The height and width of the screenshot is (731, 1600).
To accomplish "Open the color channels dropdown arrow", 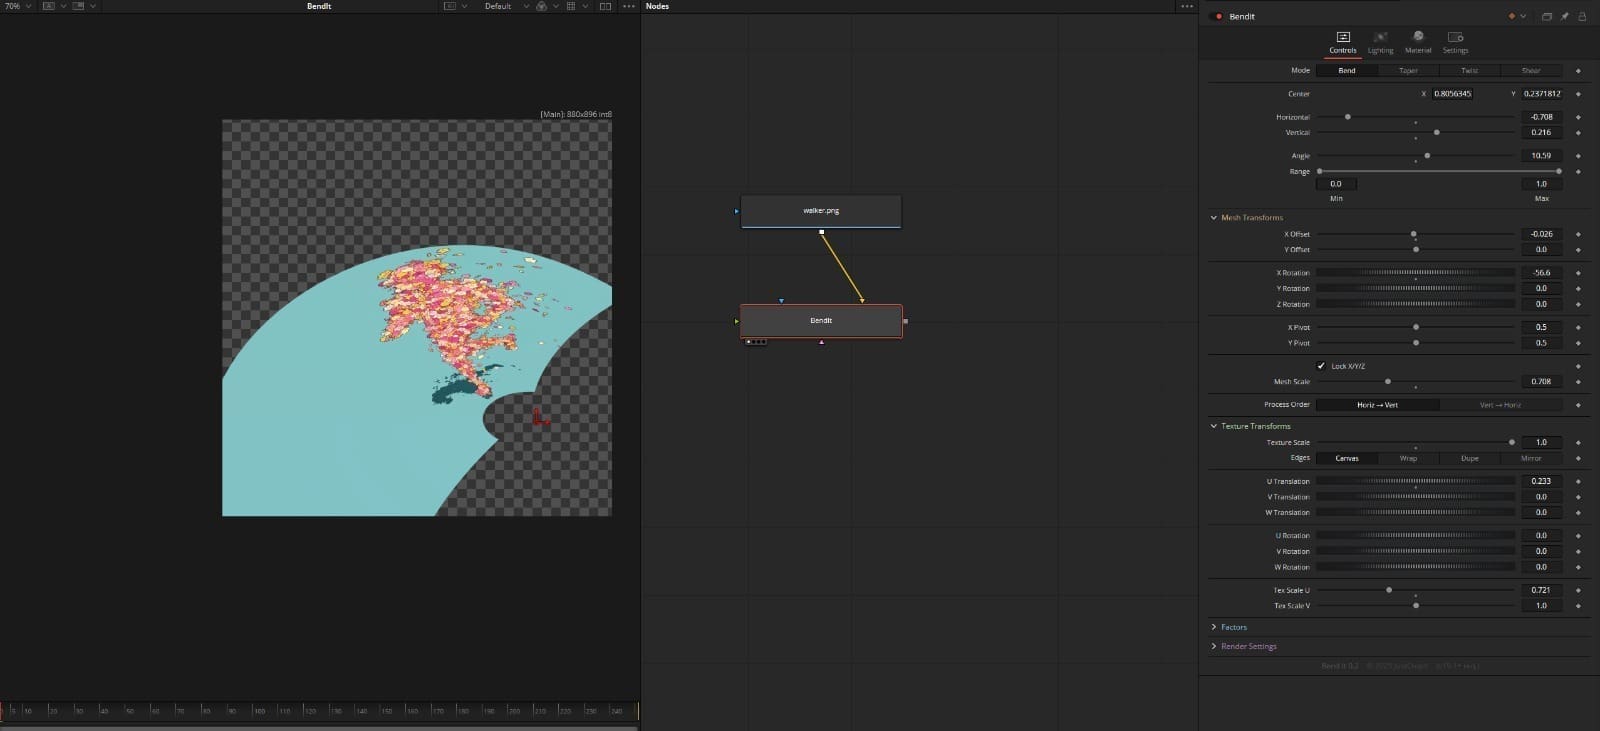I will click(x=555, y=6).
